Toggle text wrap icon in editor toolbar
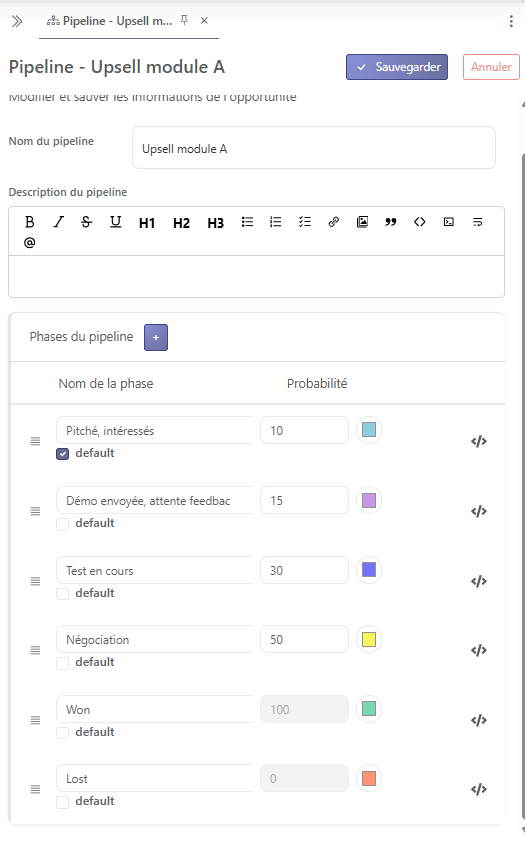Viewport: 525px width, 846px height. [478, 222]
